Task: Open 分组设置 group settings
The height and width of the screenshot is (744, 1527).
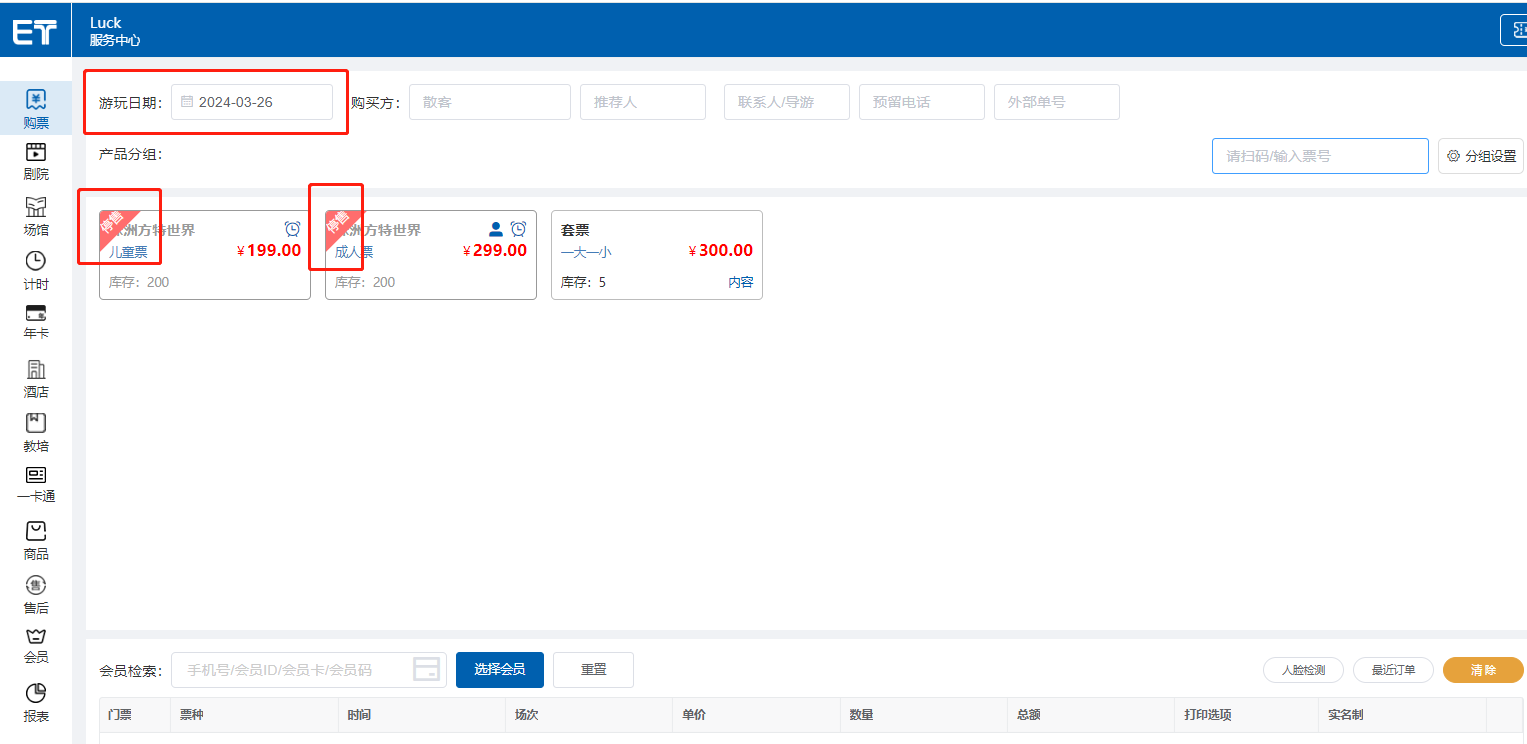Action: point(1481,156)
